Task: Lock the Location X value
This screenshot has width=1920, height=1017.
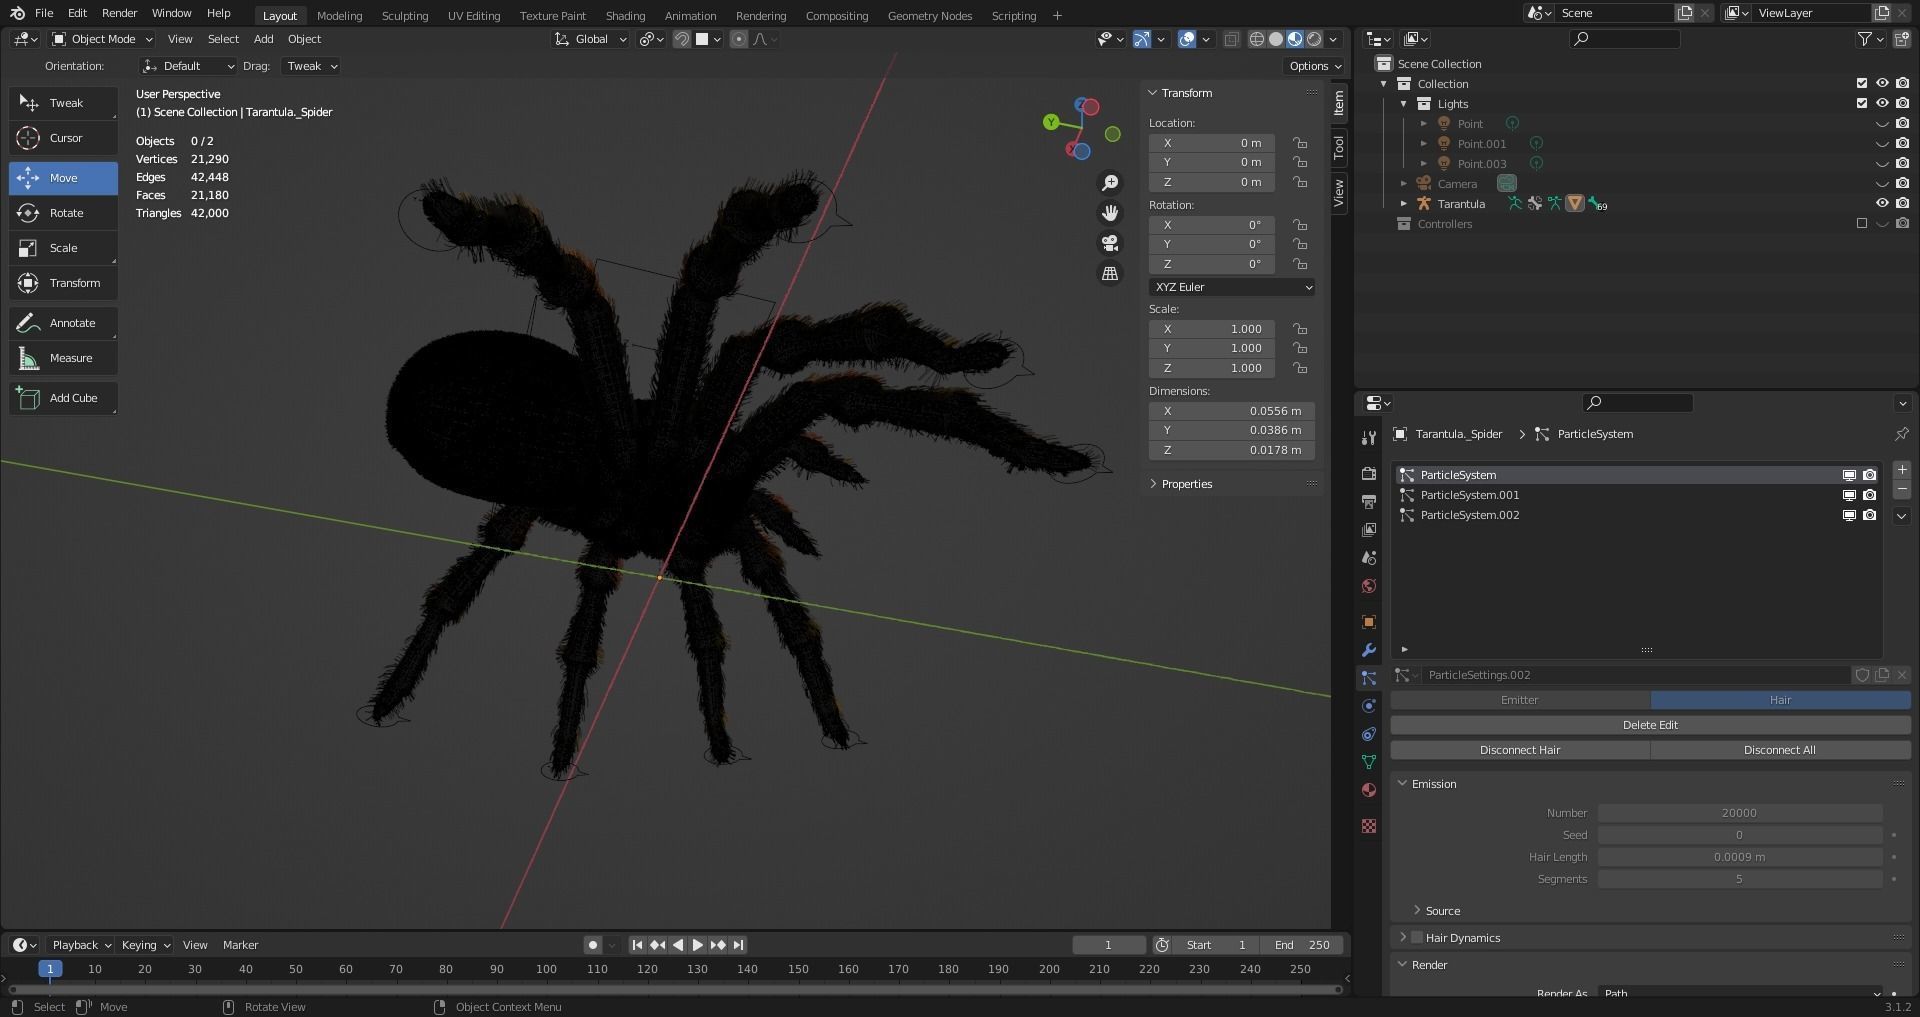Action: point(1299,143)
